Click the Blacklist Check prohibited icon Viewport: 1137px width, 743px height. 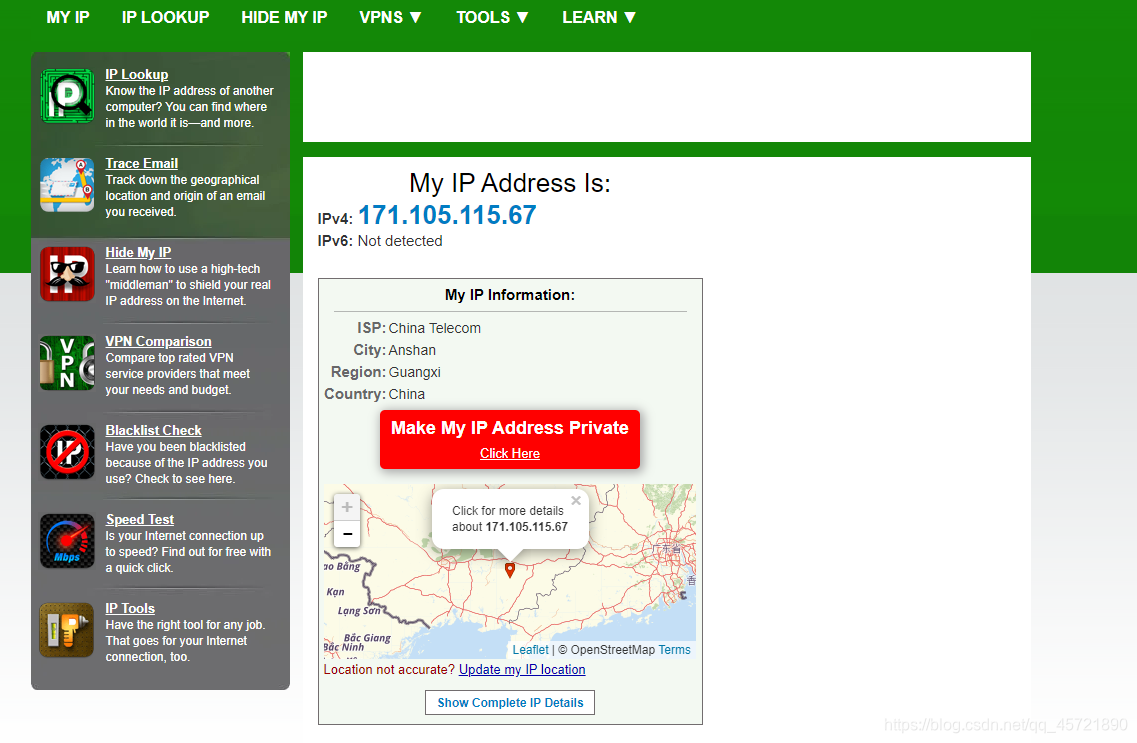point(67,452)
